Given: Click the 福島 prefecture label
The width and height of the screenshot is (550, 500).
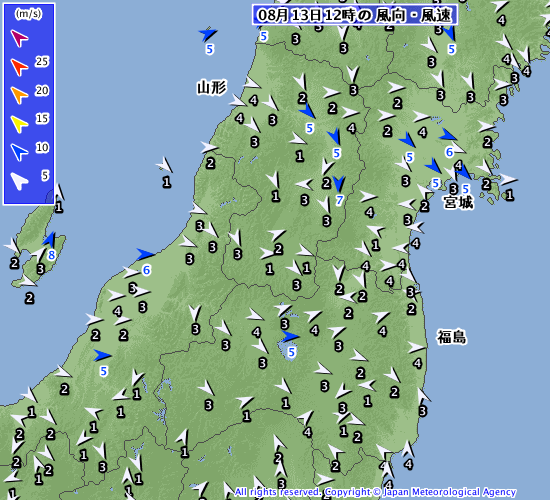Looking at the screenshot, I should pos(451,337).
